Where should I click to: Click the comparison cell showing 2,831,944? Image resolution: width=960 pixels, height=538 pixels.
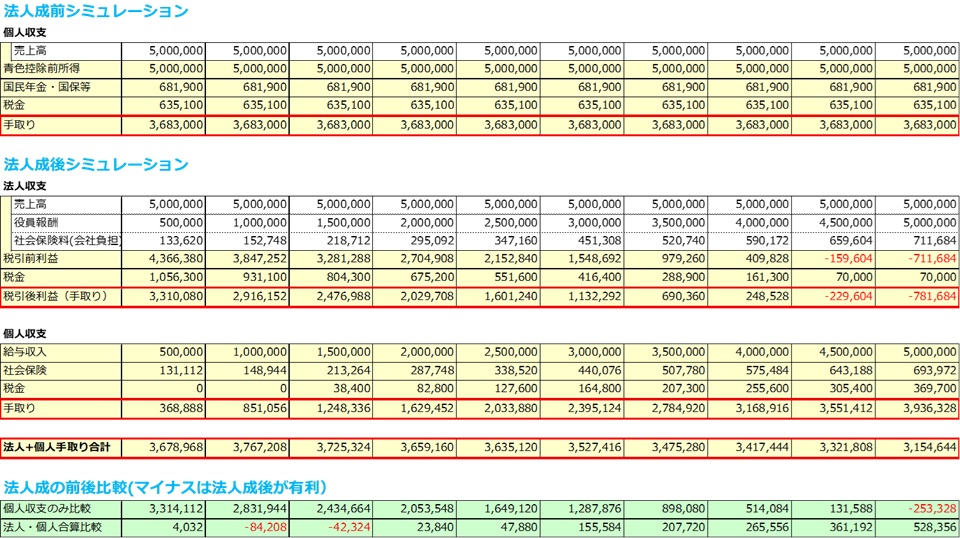[247, 509]
